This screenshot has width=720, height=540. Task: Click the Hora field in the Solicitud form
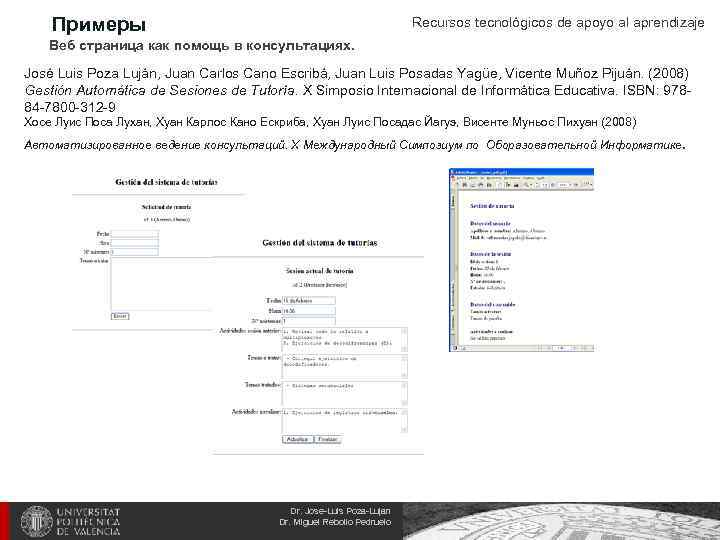[x=135, y=243]
